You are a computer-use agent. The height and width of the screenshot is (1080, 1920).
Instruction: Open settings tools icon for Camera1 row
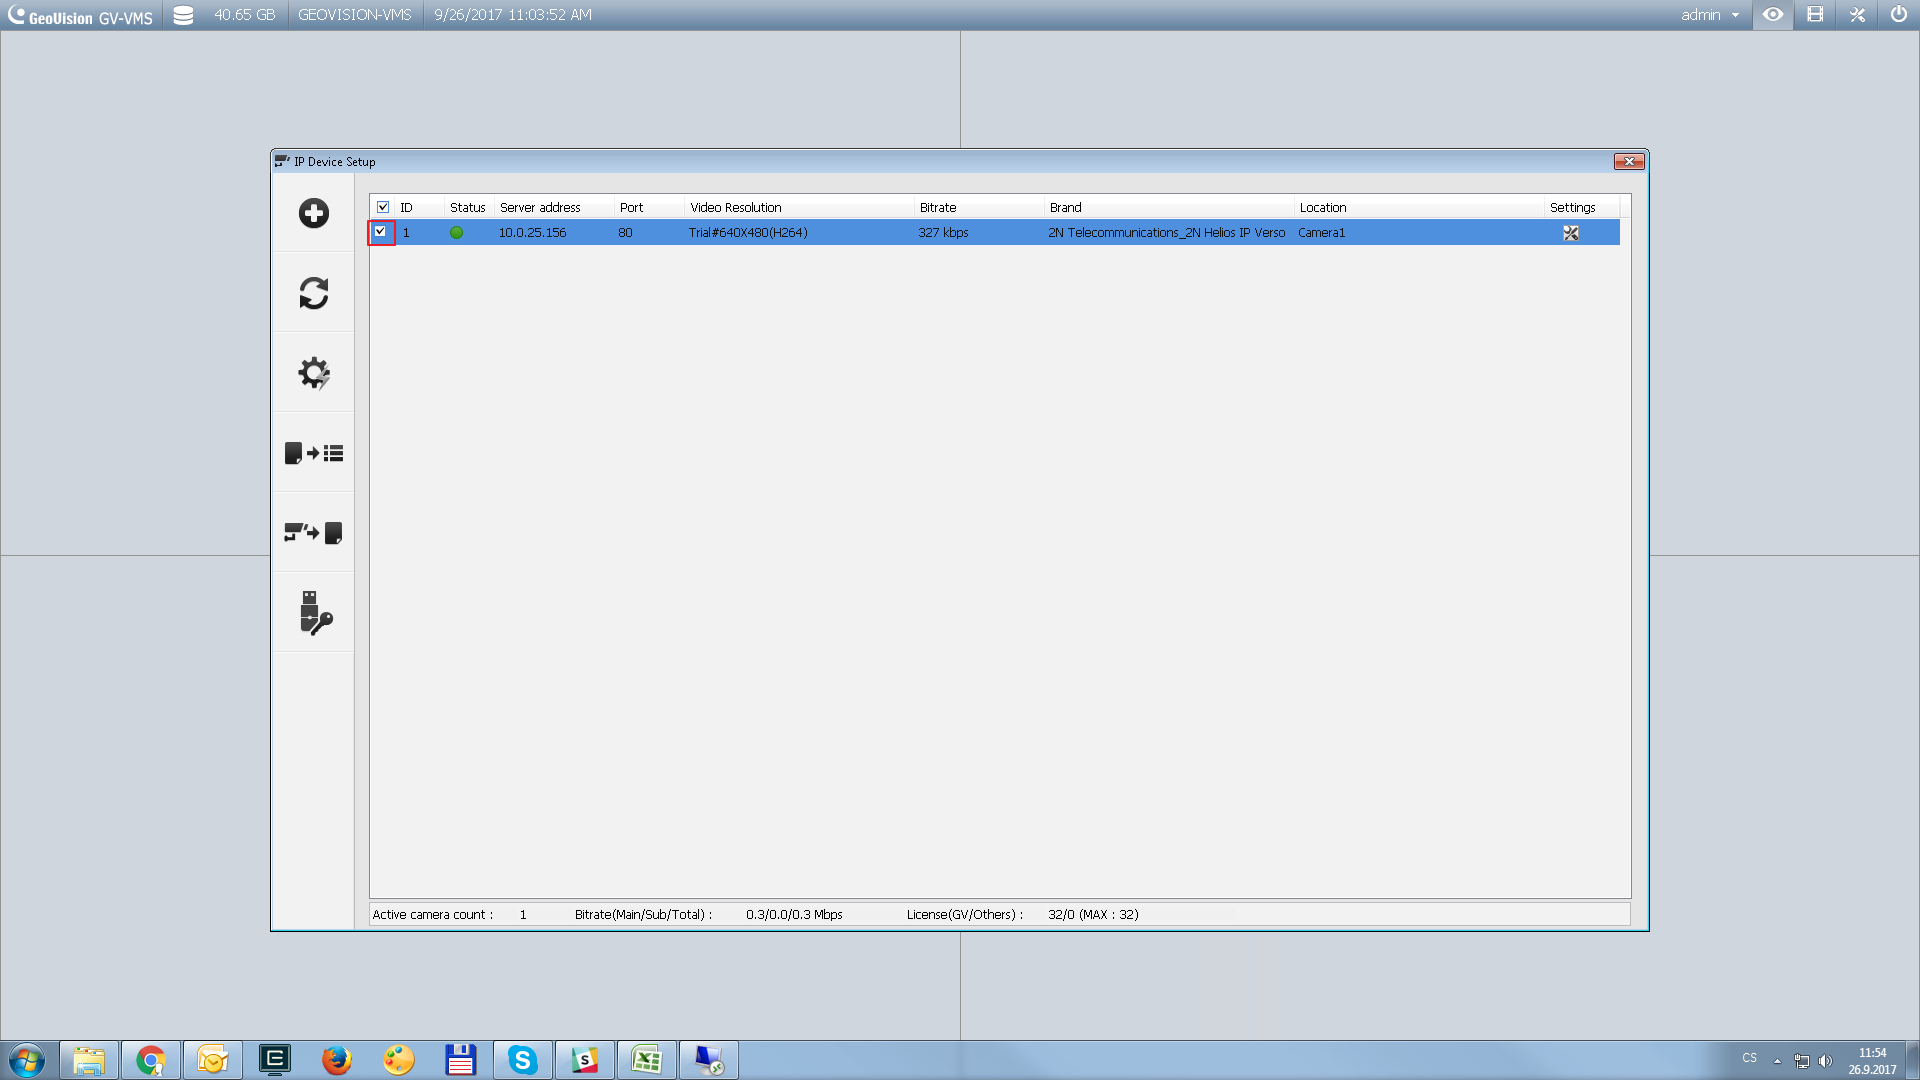click(1571, 233)
